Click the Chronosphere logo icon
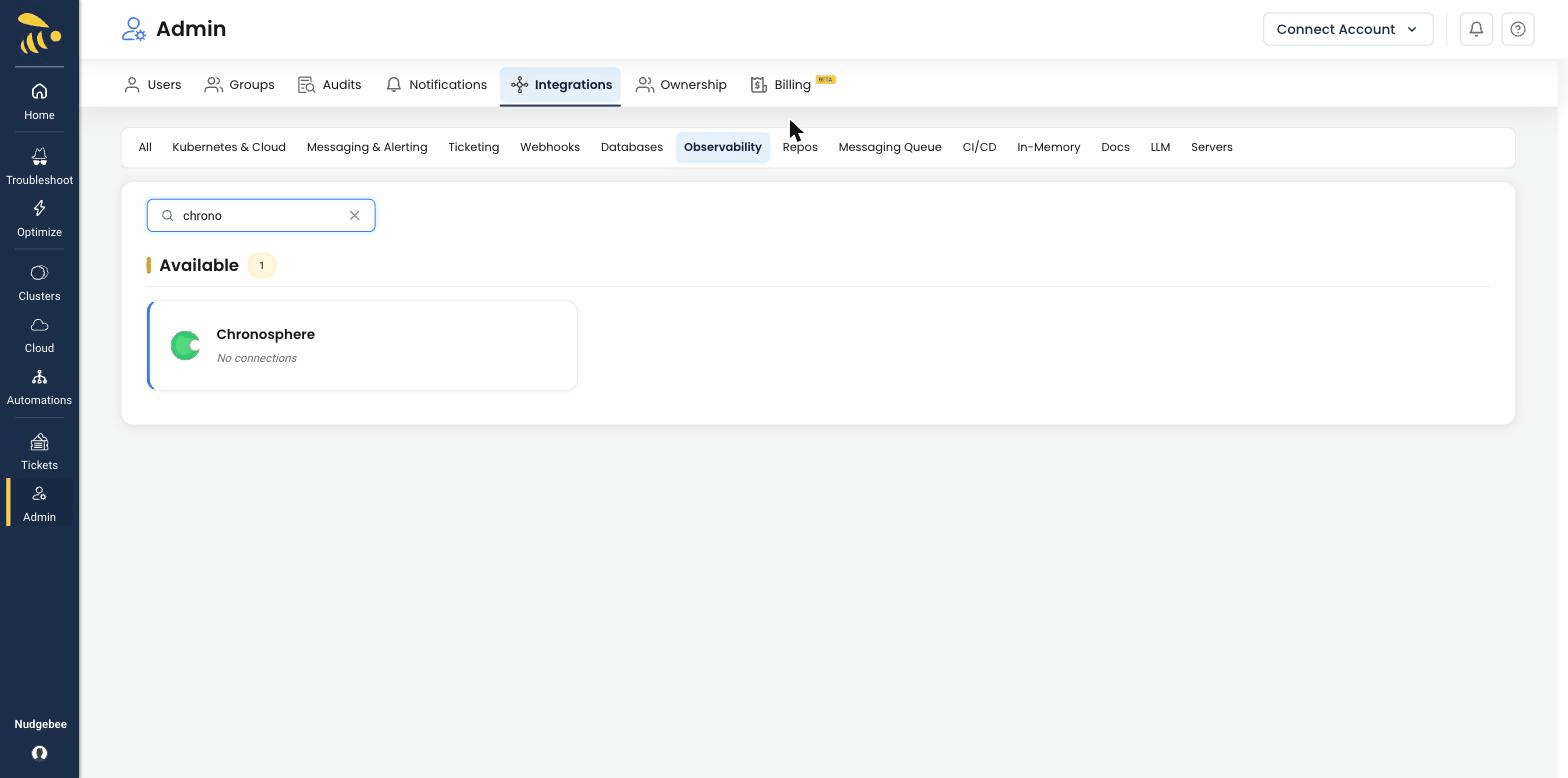The image size is (1568, 778). click(x=185, y=345)
